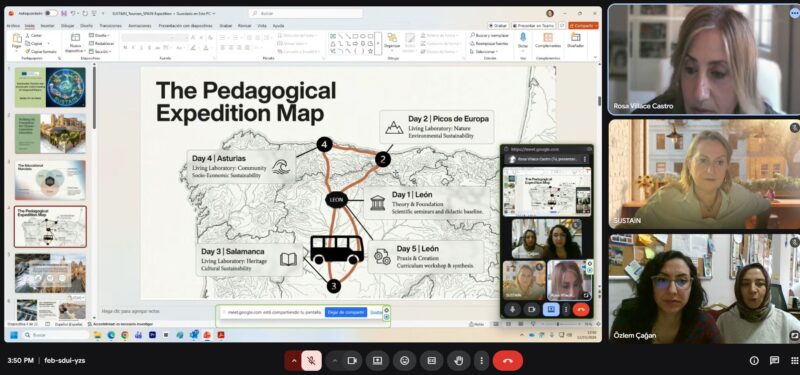Turn on captions in Meet
This screenshot has width=800, height=375.
pyautogui.click(x=432, y=360)
